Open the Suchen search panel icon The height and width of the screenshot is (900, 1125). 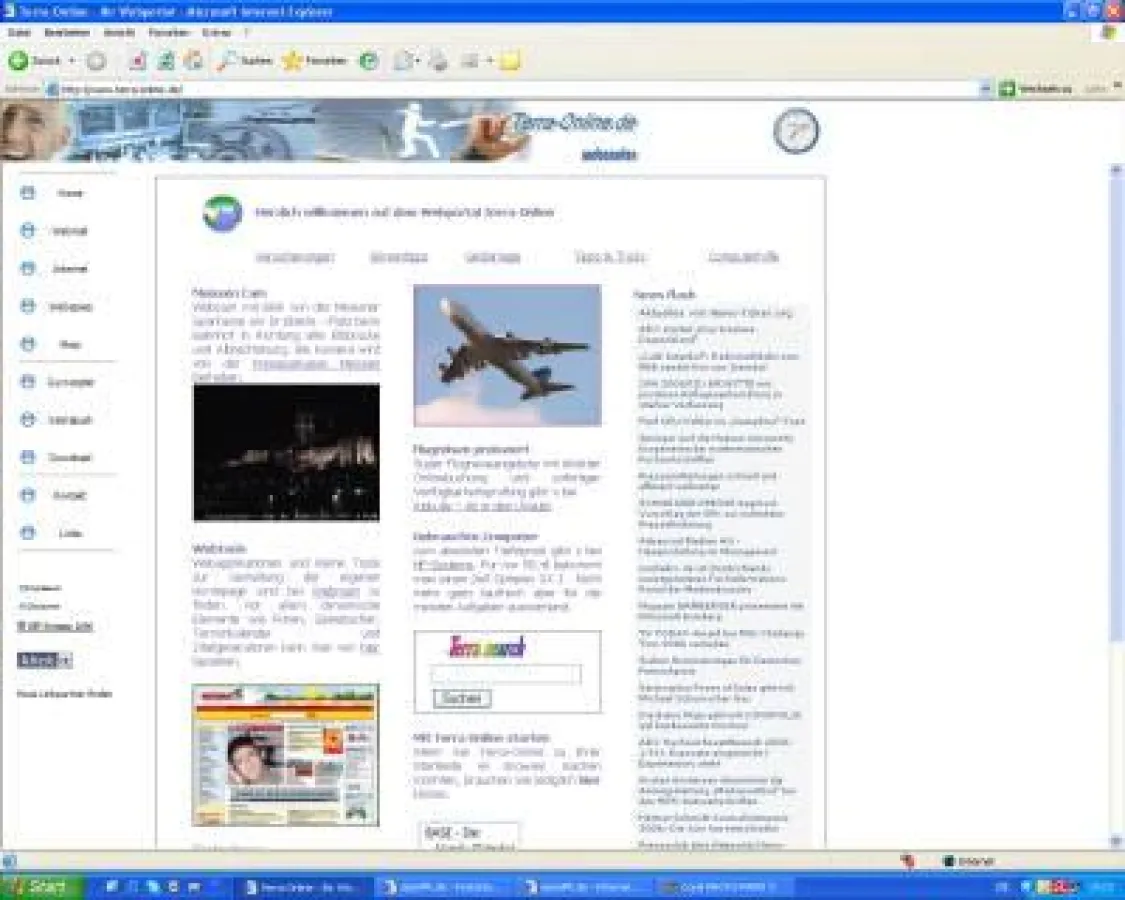pyautogui.click(x=222, y=60)
